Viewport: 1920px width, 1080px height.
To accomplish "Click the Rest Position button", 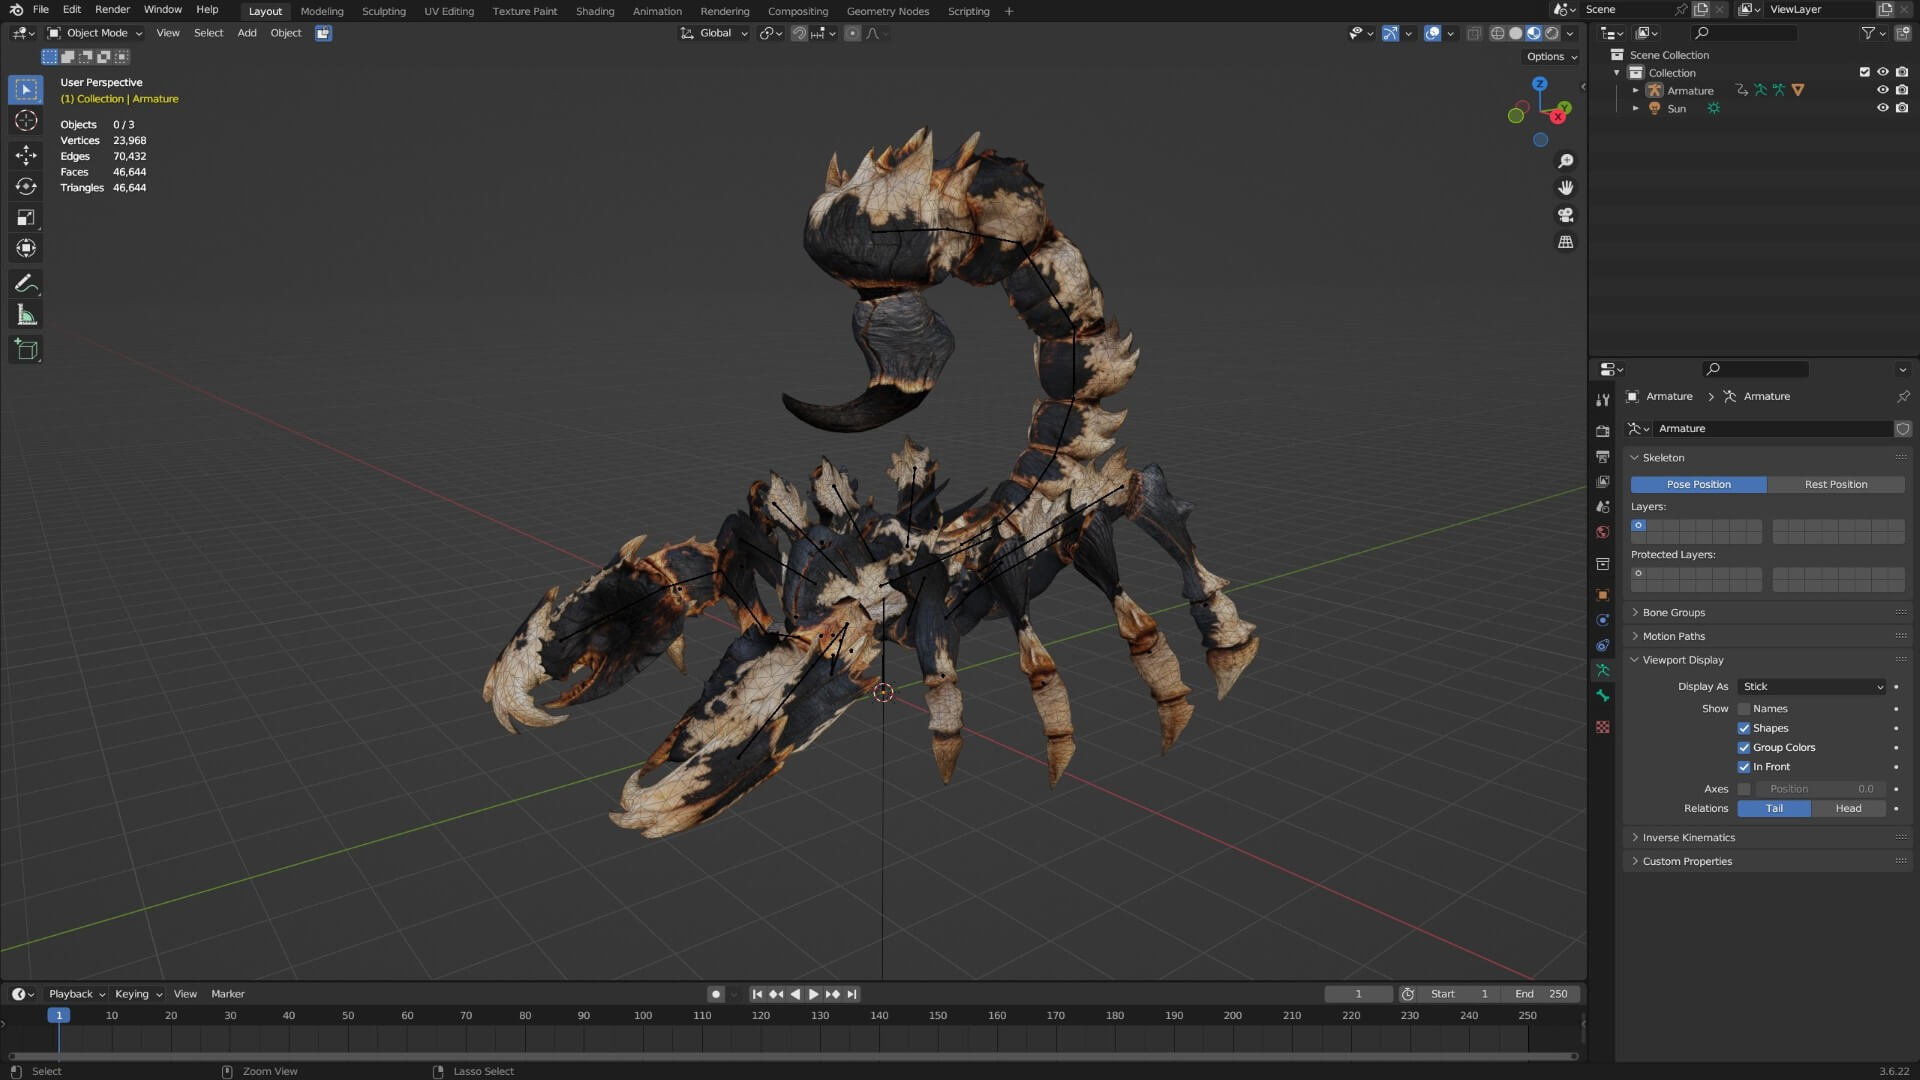I will point(1836,485).
